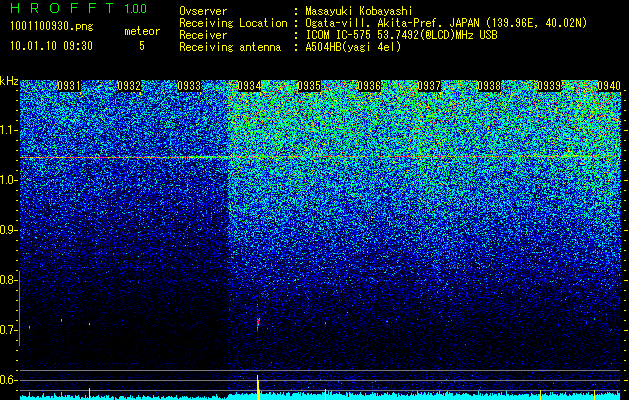Click the 'Receiving Location' label
The width and height of the screenshot is (629, 400).
[233, 23]
